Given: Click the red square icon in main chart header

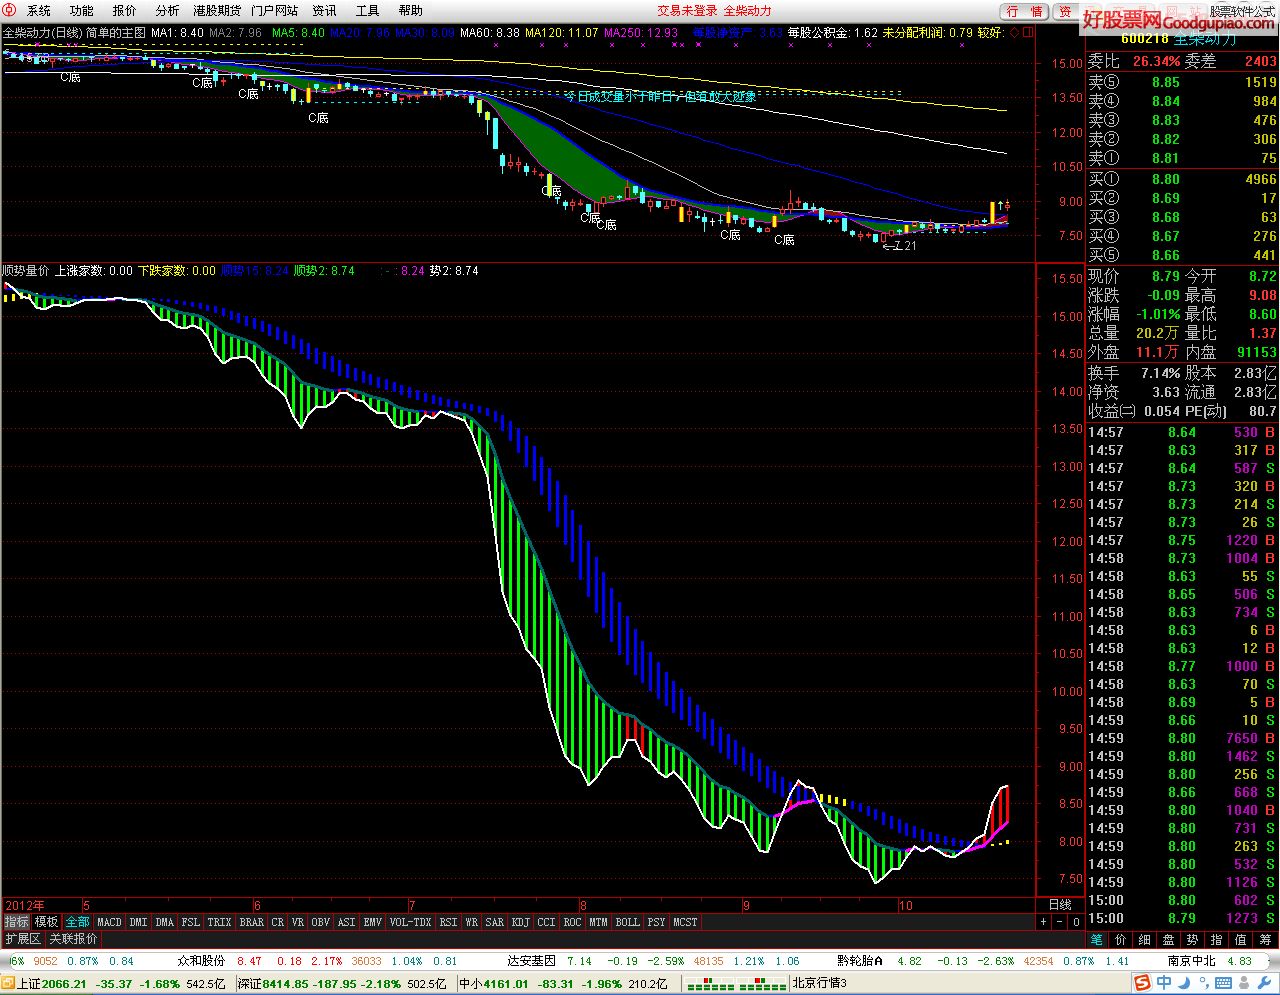Looking at the screenshot, I should point(1028,32).
